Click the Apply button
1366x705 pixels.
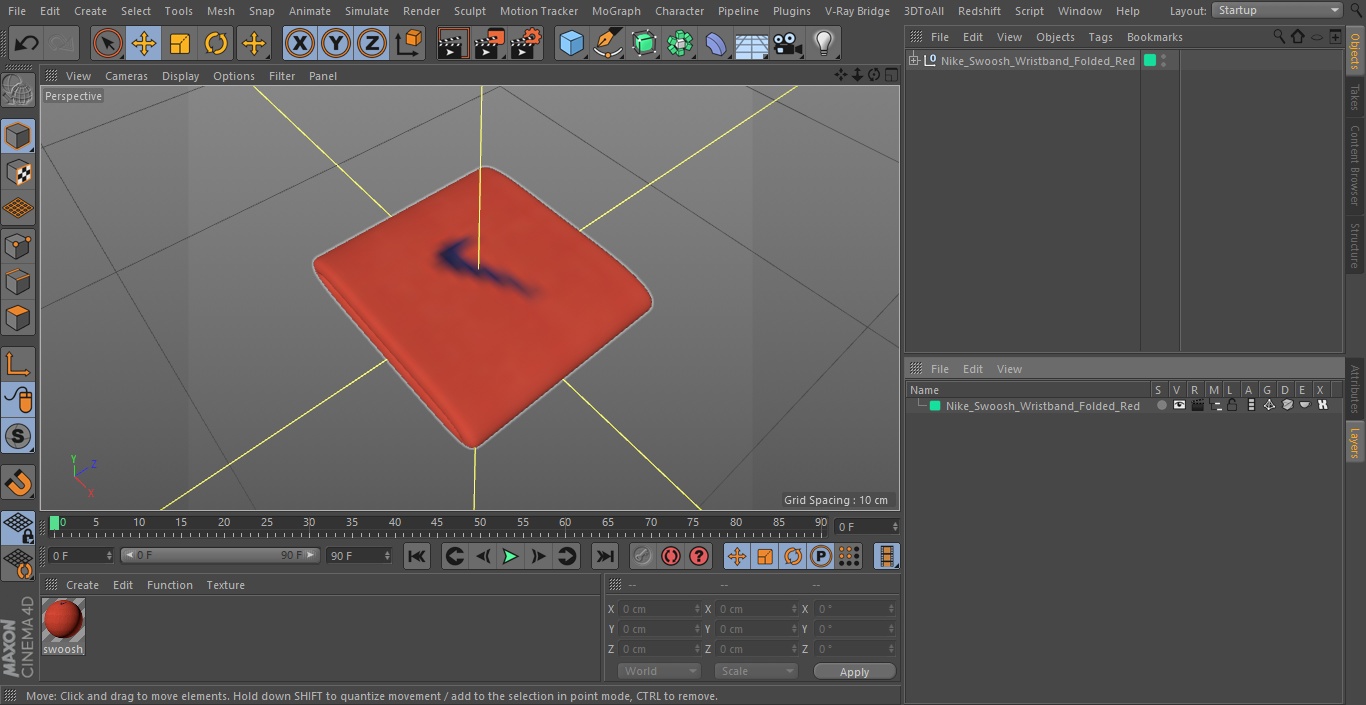(x=854, y=672)
